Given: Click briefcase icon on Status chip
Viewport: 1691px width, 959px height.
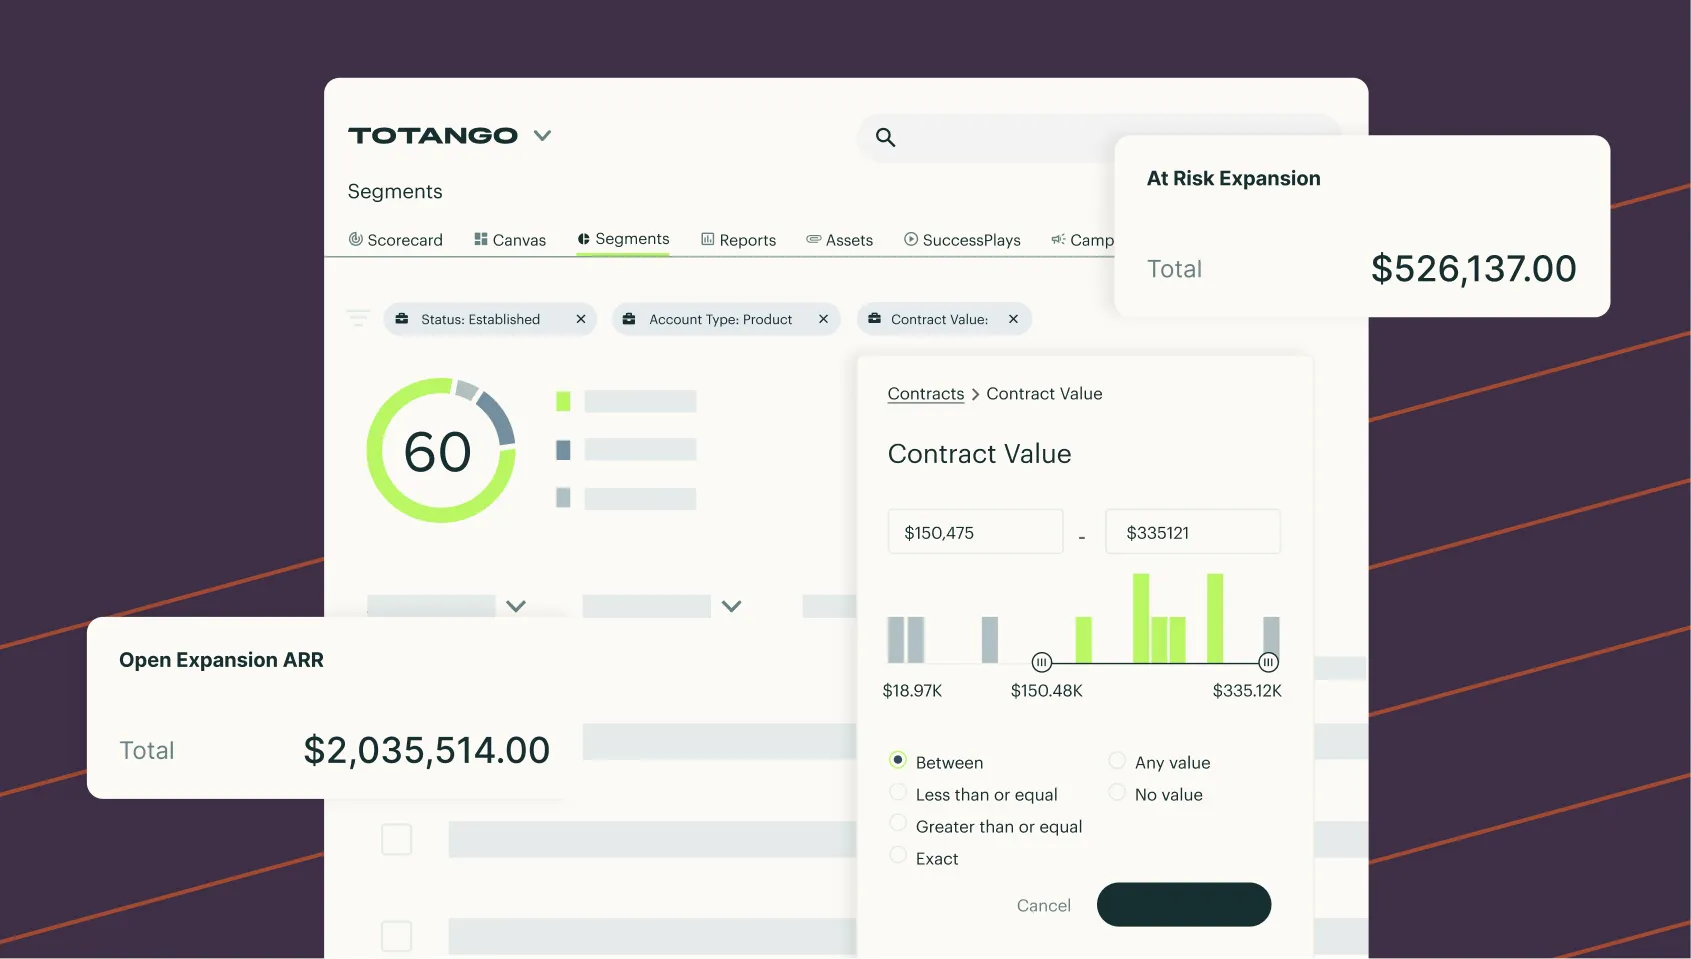Looking at the screenshot, I should tap(402, 319).
